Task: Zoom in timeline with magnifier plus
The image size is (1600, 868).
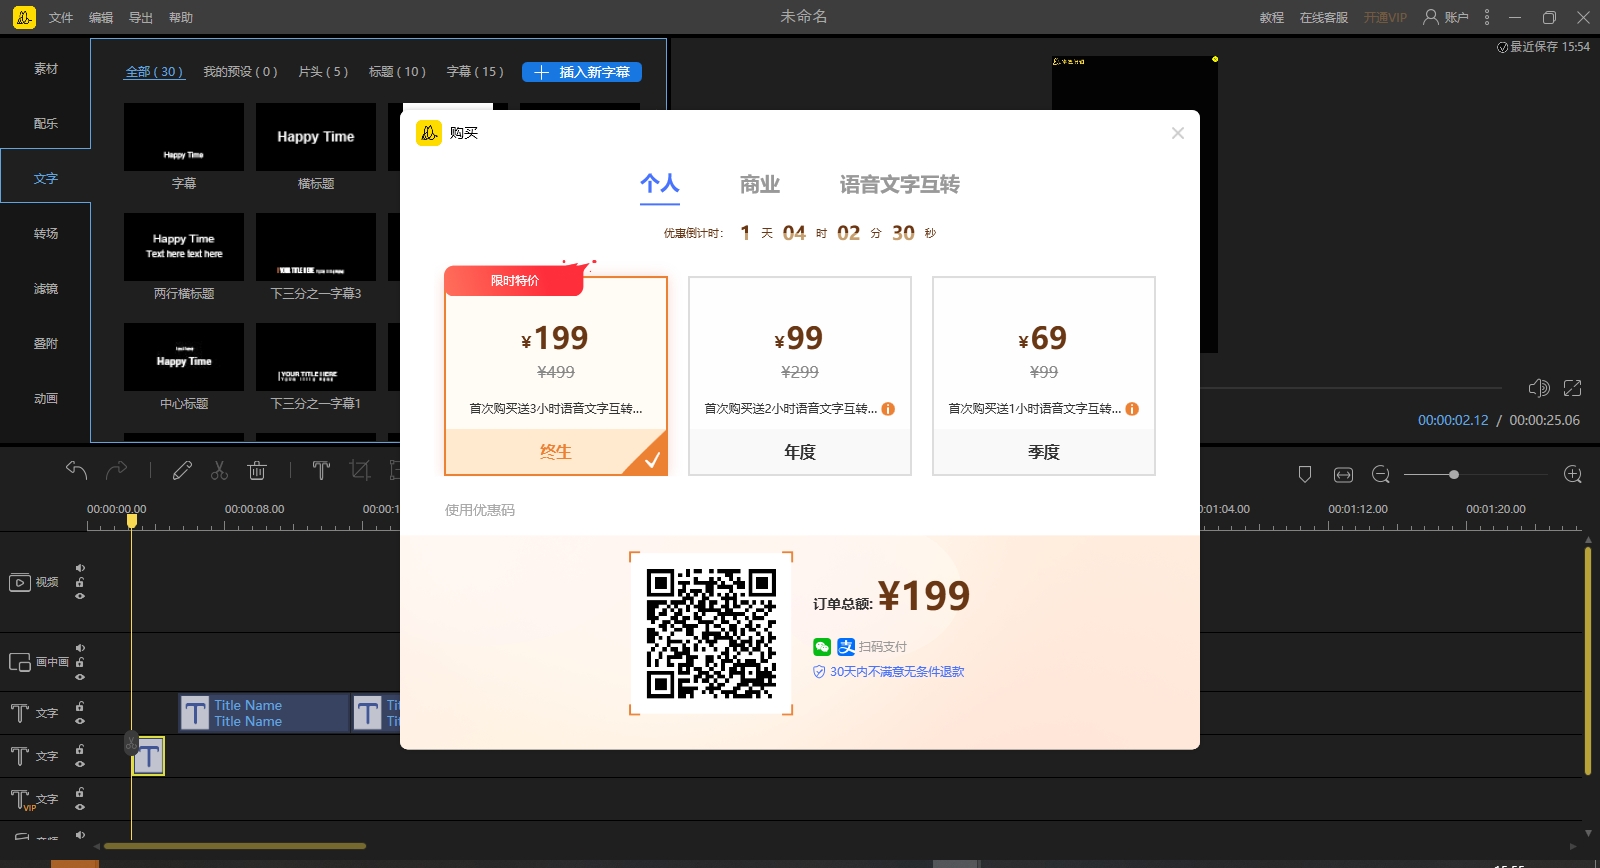Action: (1572, 474)
